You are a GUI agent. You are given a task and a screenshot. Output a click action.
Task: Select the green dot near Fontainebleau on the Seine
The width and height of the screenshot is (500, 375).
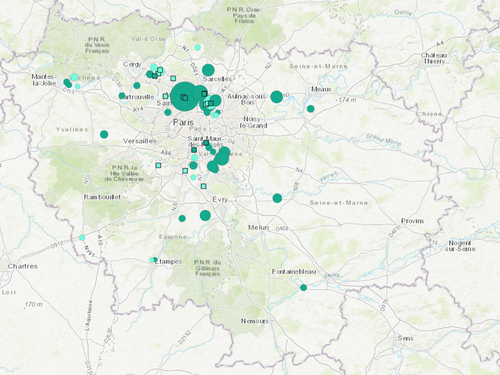(x=303, y=287)
